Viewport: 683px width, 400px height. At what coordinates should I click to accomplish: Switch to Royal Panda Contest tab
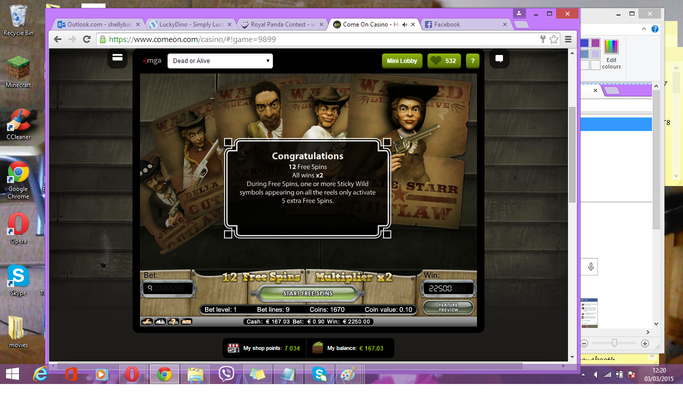(282, 24)
